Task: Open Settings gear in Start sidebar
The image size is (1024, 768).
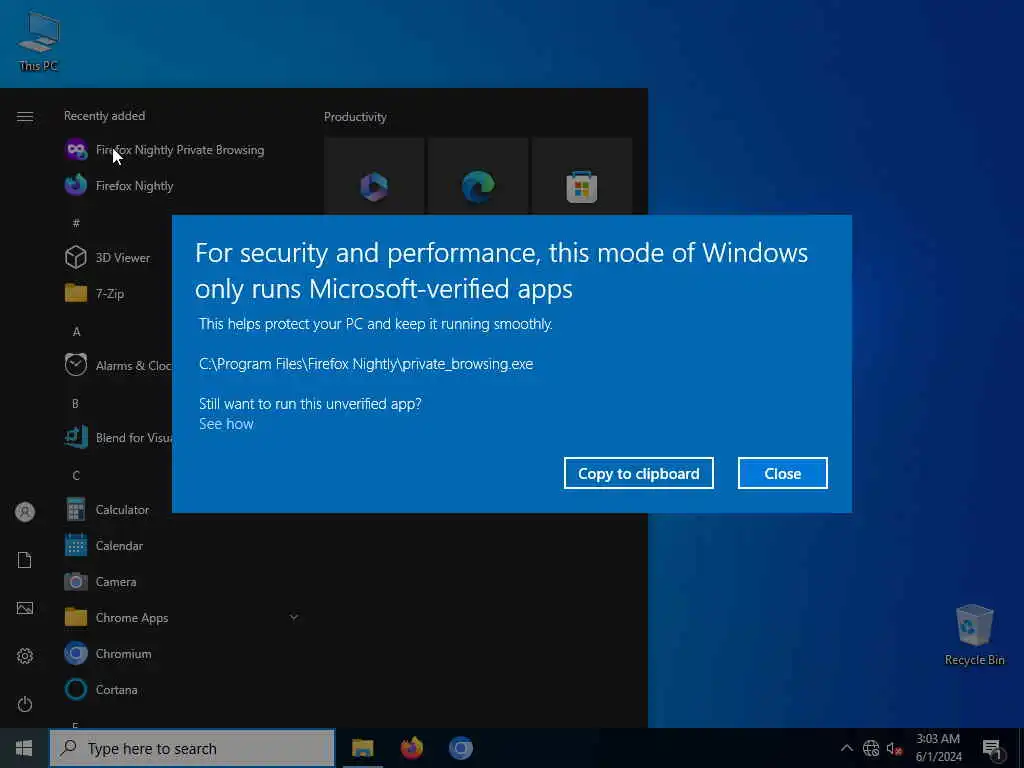Action: (x=25, y=656)
